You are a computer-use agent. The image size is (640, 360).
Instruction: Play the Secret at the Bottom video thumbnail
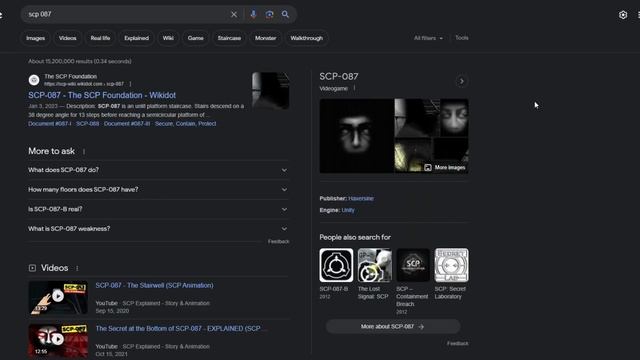(58, 340)
